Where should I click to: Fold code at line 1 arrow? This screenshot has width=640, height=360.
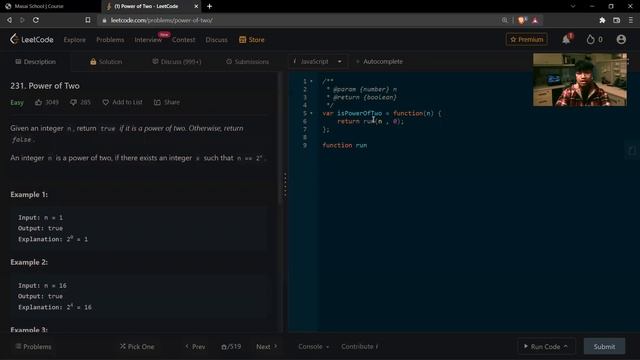point(311,81)
